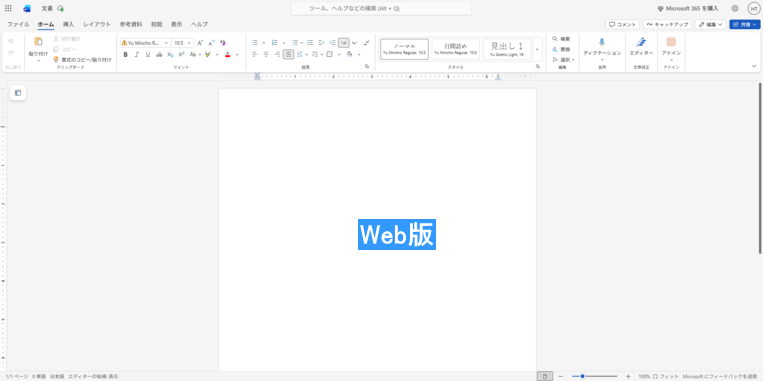The width and height of the screenshot is (763, 381).
Task: Decrease font size with shrink icon
Action: 211,43
